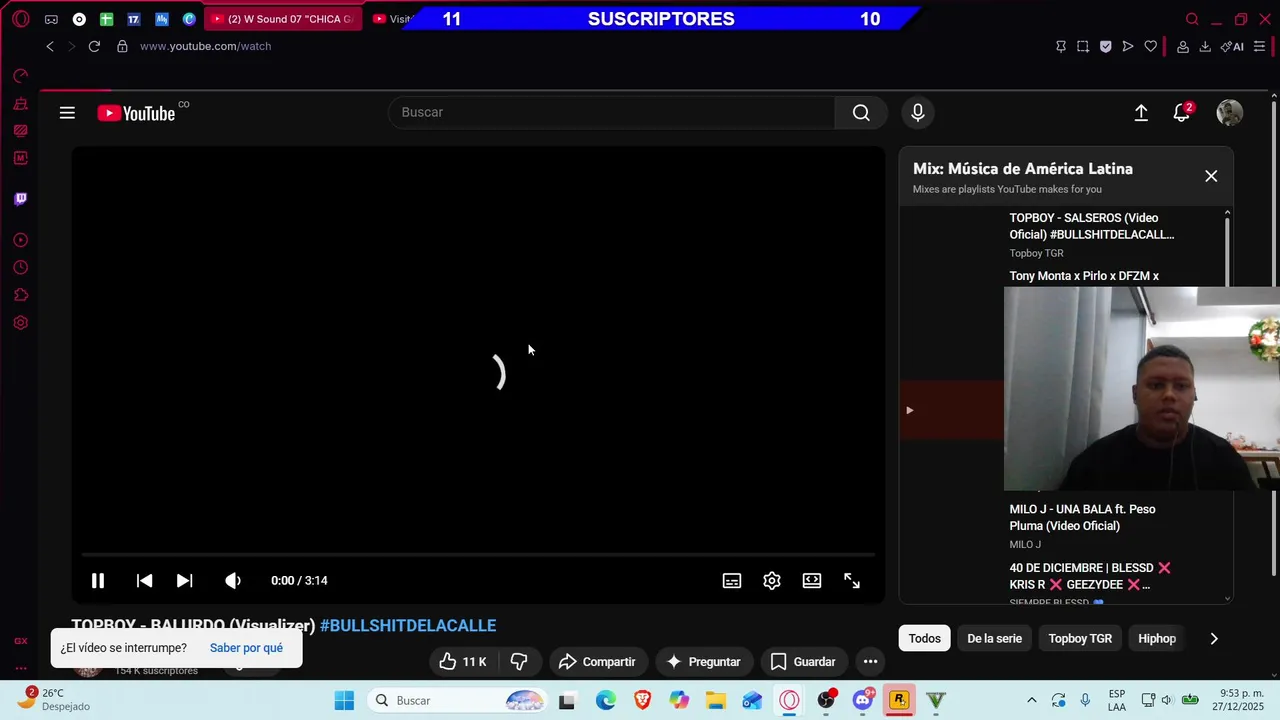Screen dimensions: 1280x720
Task: Open Opera Flow send icon
Action: (x=1128, y=46)
